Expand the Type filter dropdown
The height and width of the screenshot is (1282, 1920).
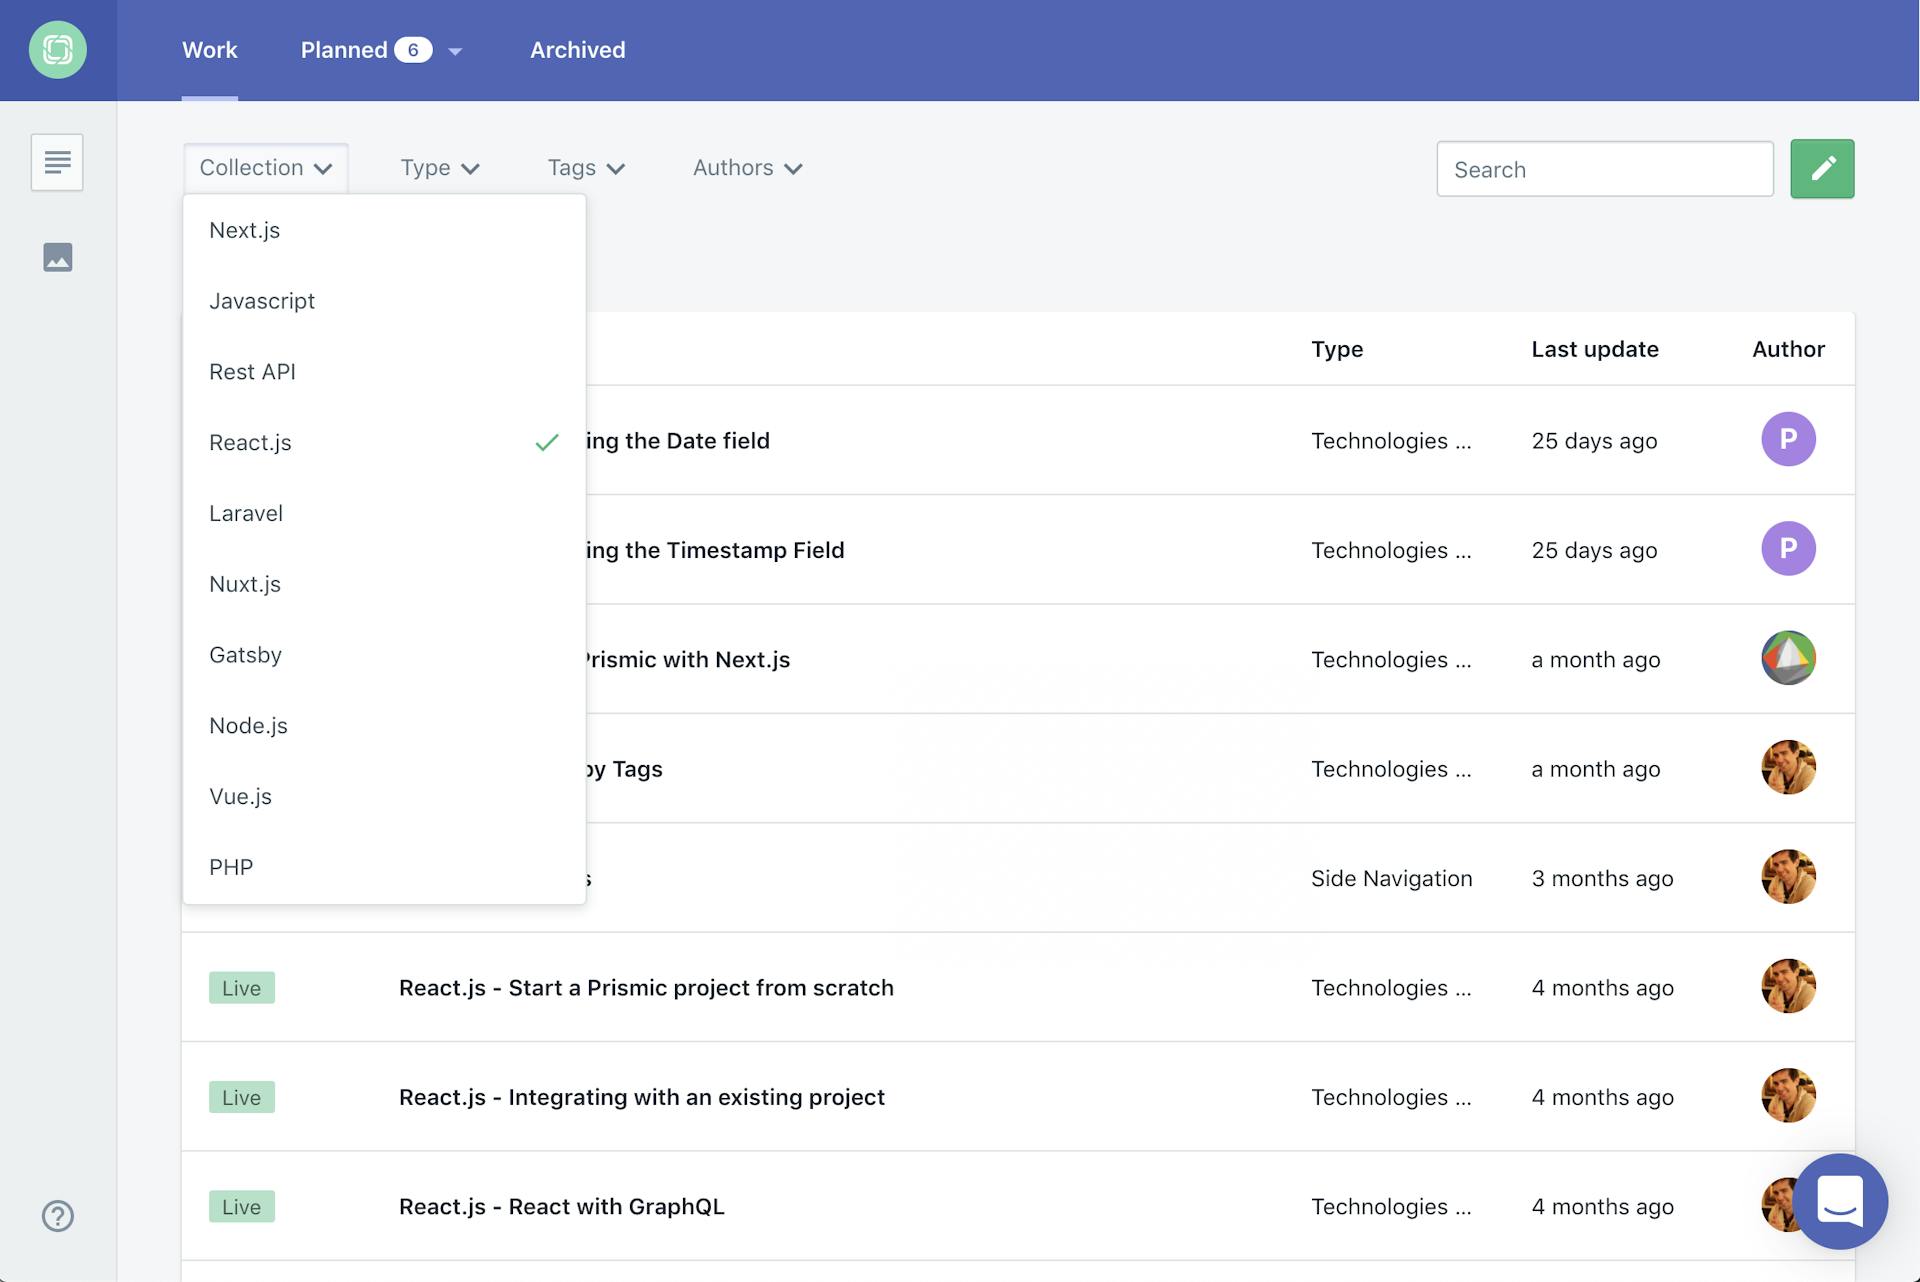[440, 168]
